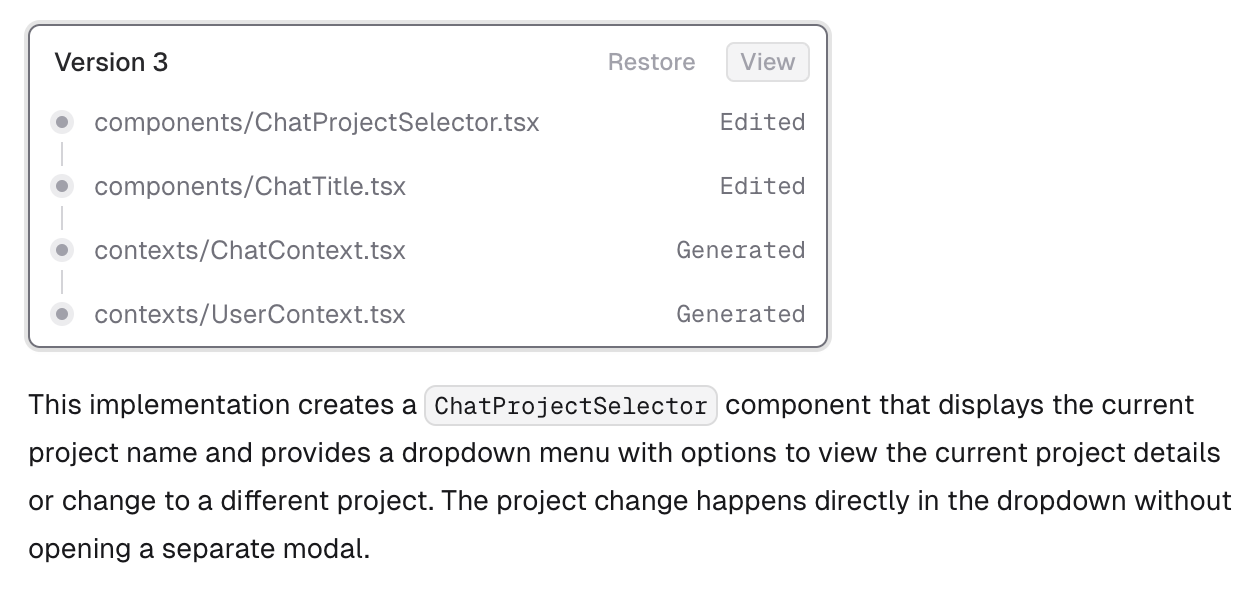Choose contexts/UserContext.tsx from the list
The image size is (1248, 594).
click(249, 314)
